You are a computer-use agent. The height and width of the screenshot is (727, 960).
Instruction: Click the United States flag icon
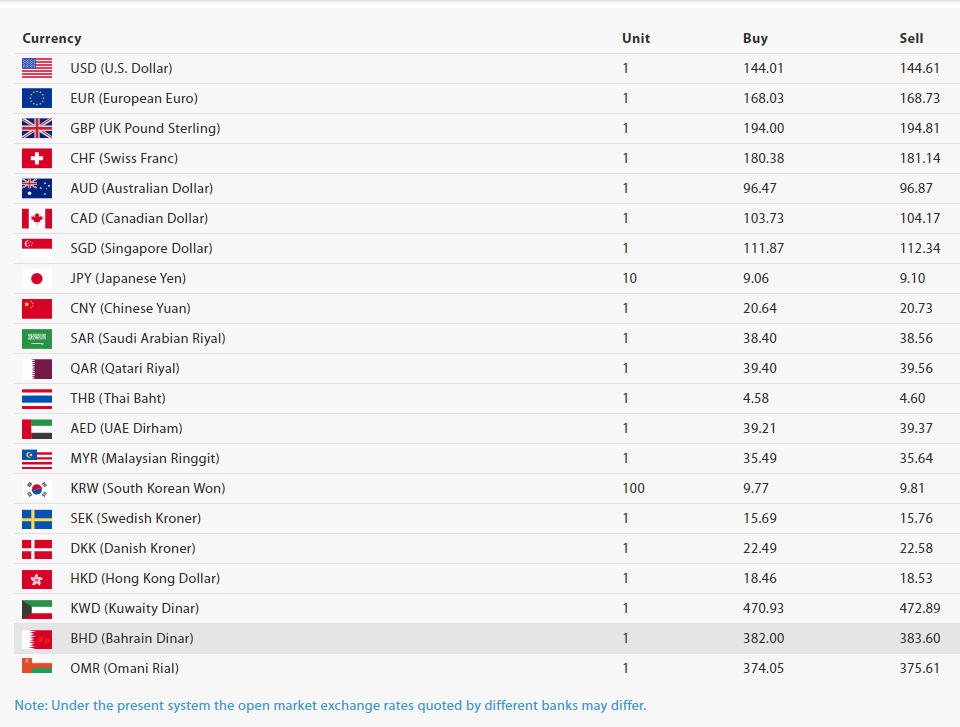(x=37, y=68)
